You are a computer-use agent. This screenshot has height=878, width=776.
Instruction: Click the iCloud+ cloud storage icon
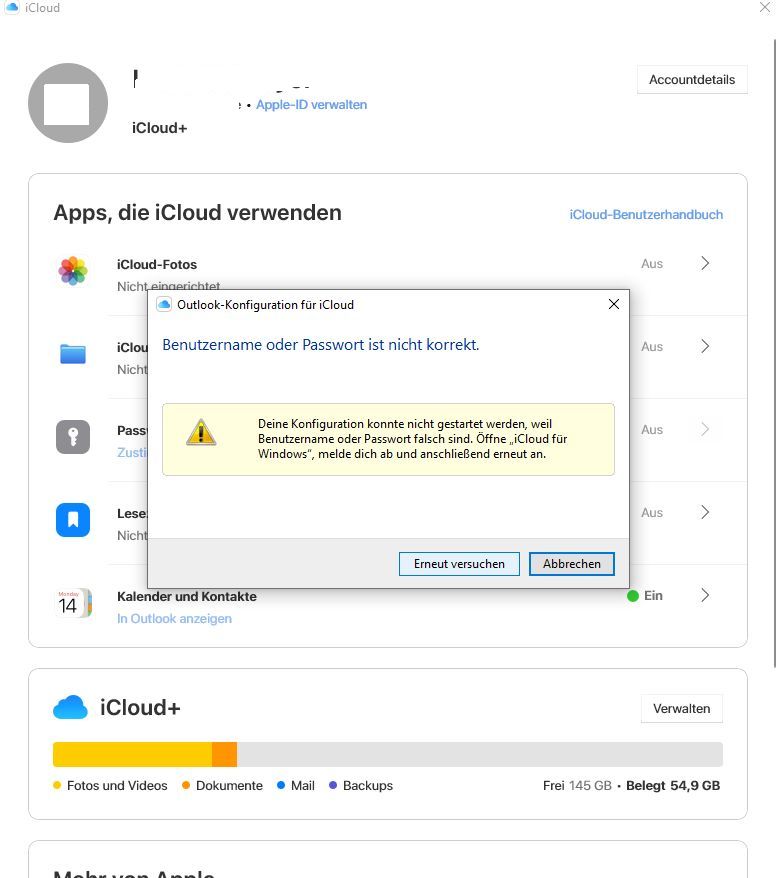pyautogui.click(x=70, y=708)
